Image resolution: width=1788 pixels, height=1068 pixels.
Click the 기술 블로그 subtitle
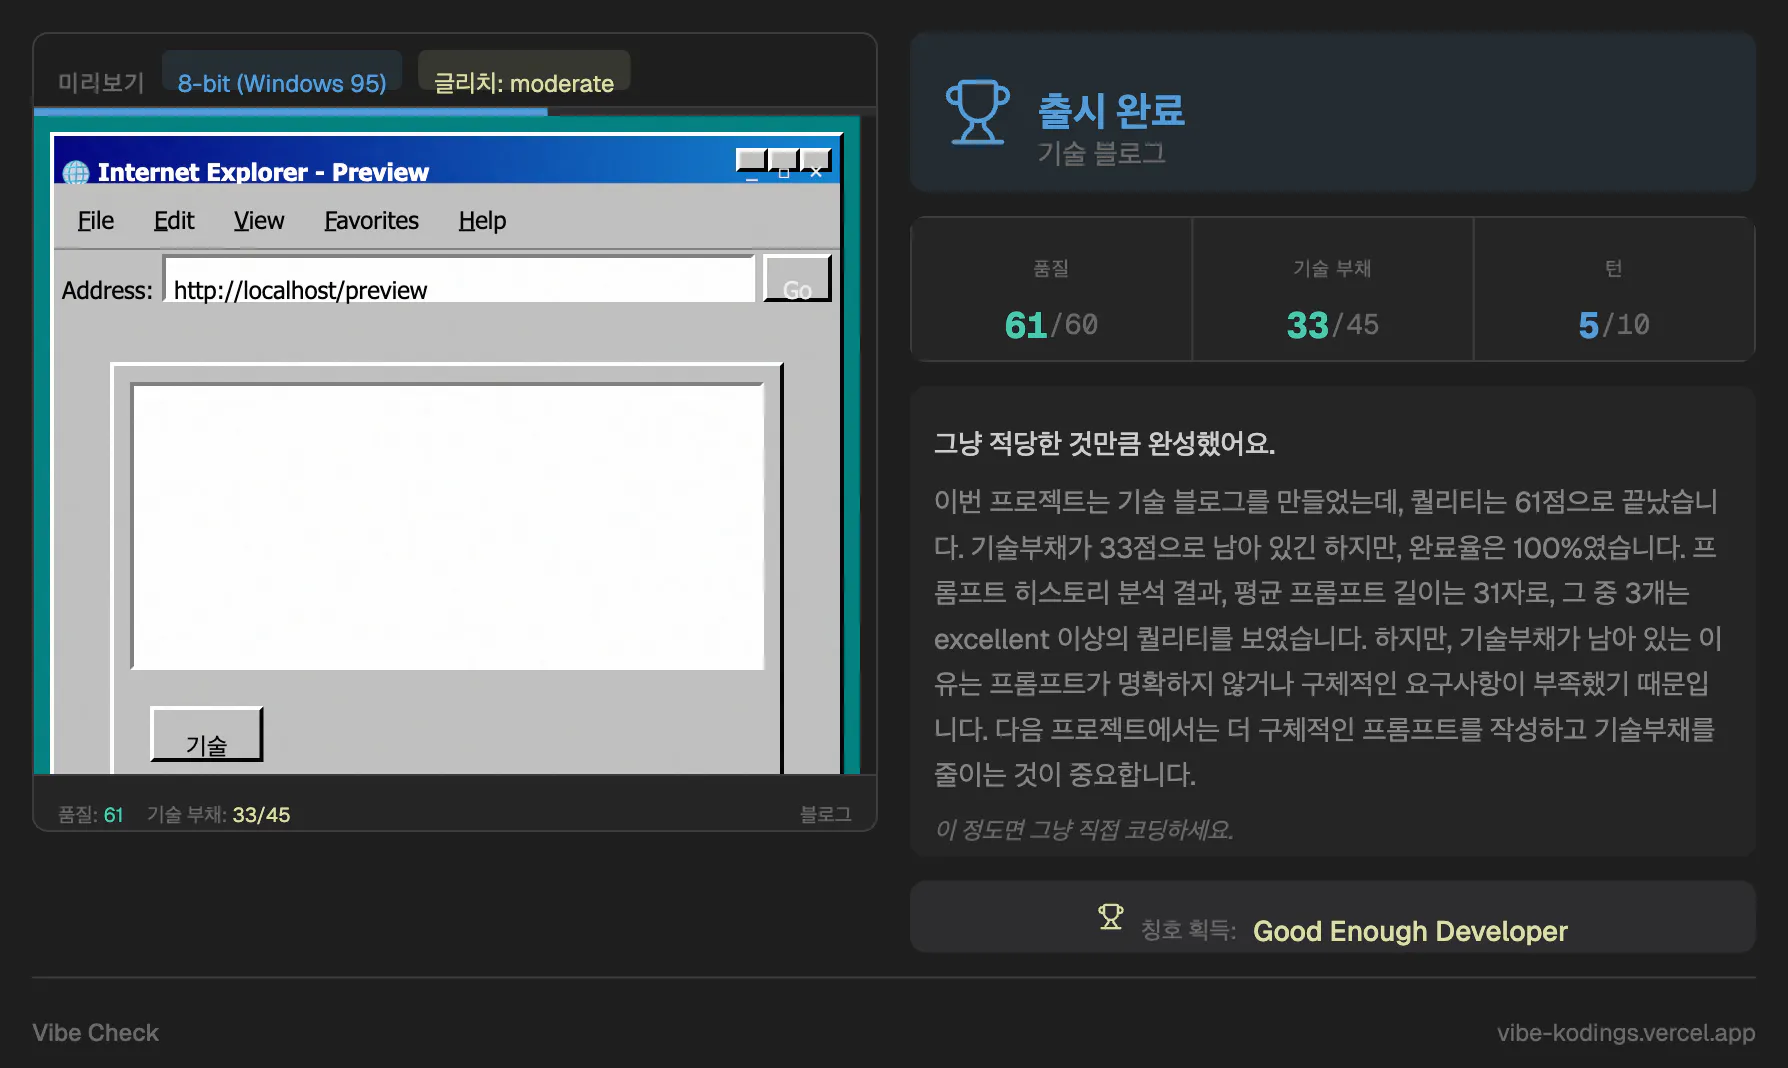coord(1101,153)
